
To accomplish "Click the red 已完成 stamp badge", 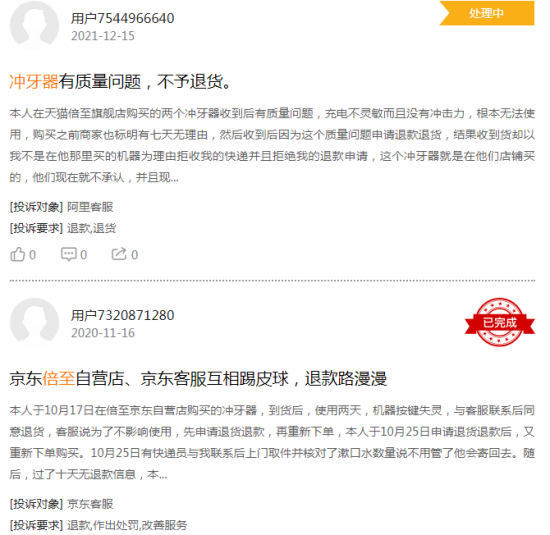I will coord(499,322).
